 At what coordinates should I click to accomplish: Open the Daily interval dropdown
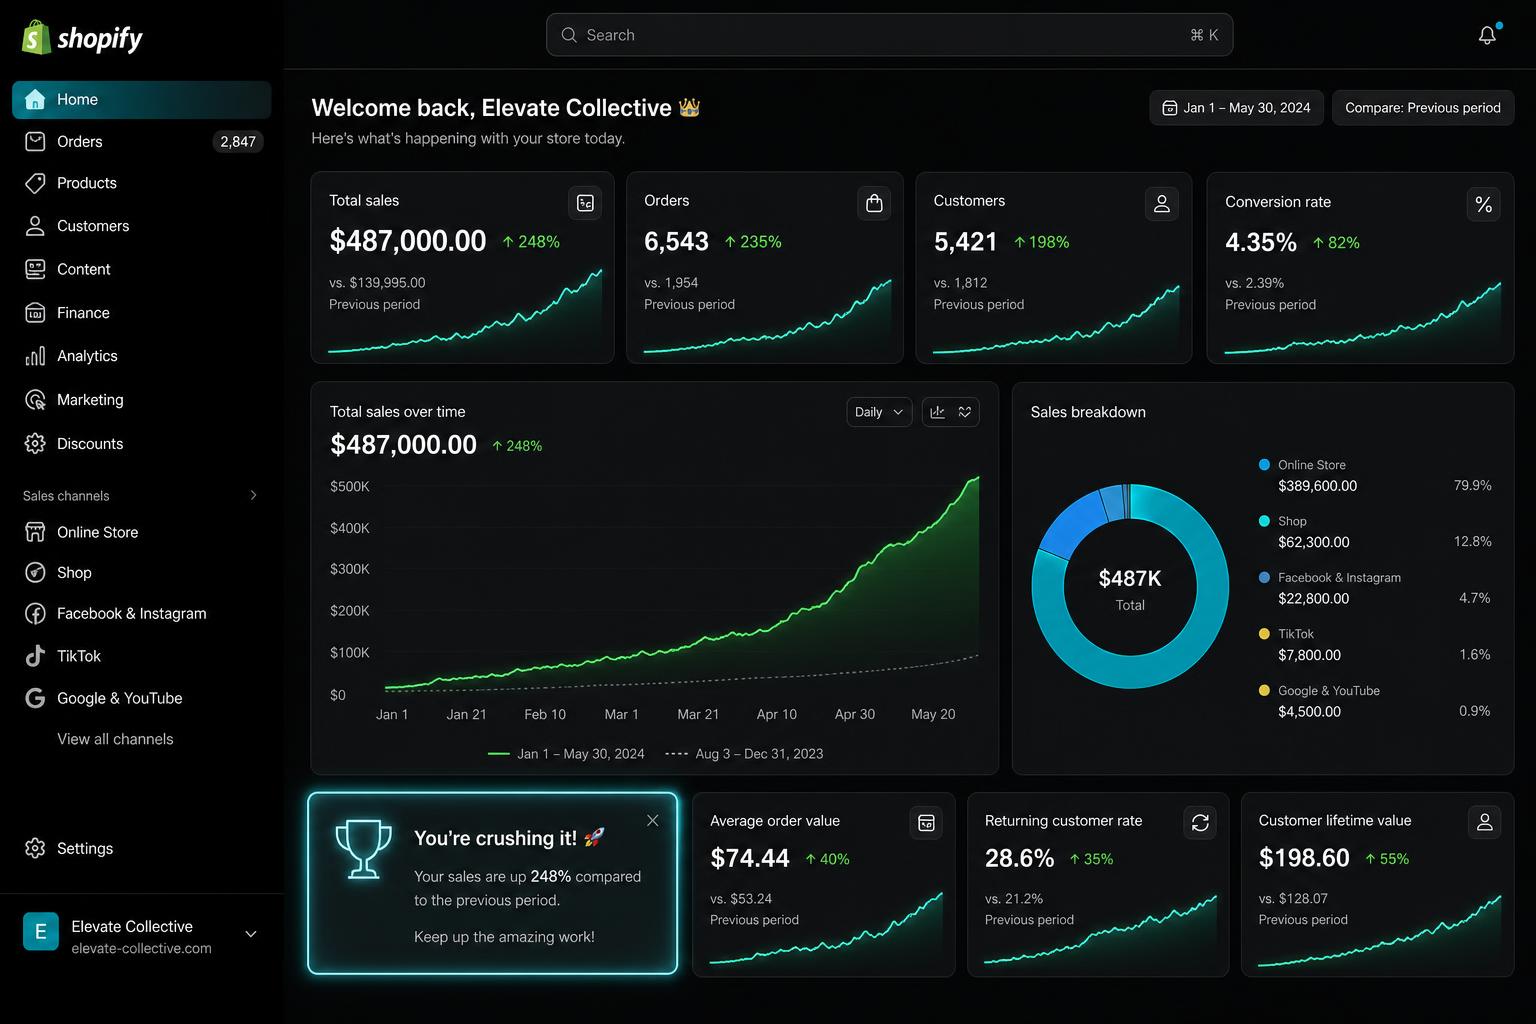point(879,412)
